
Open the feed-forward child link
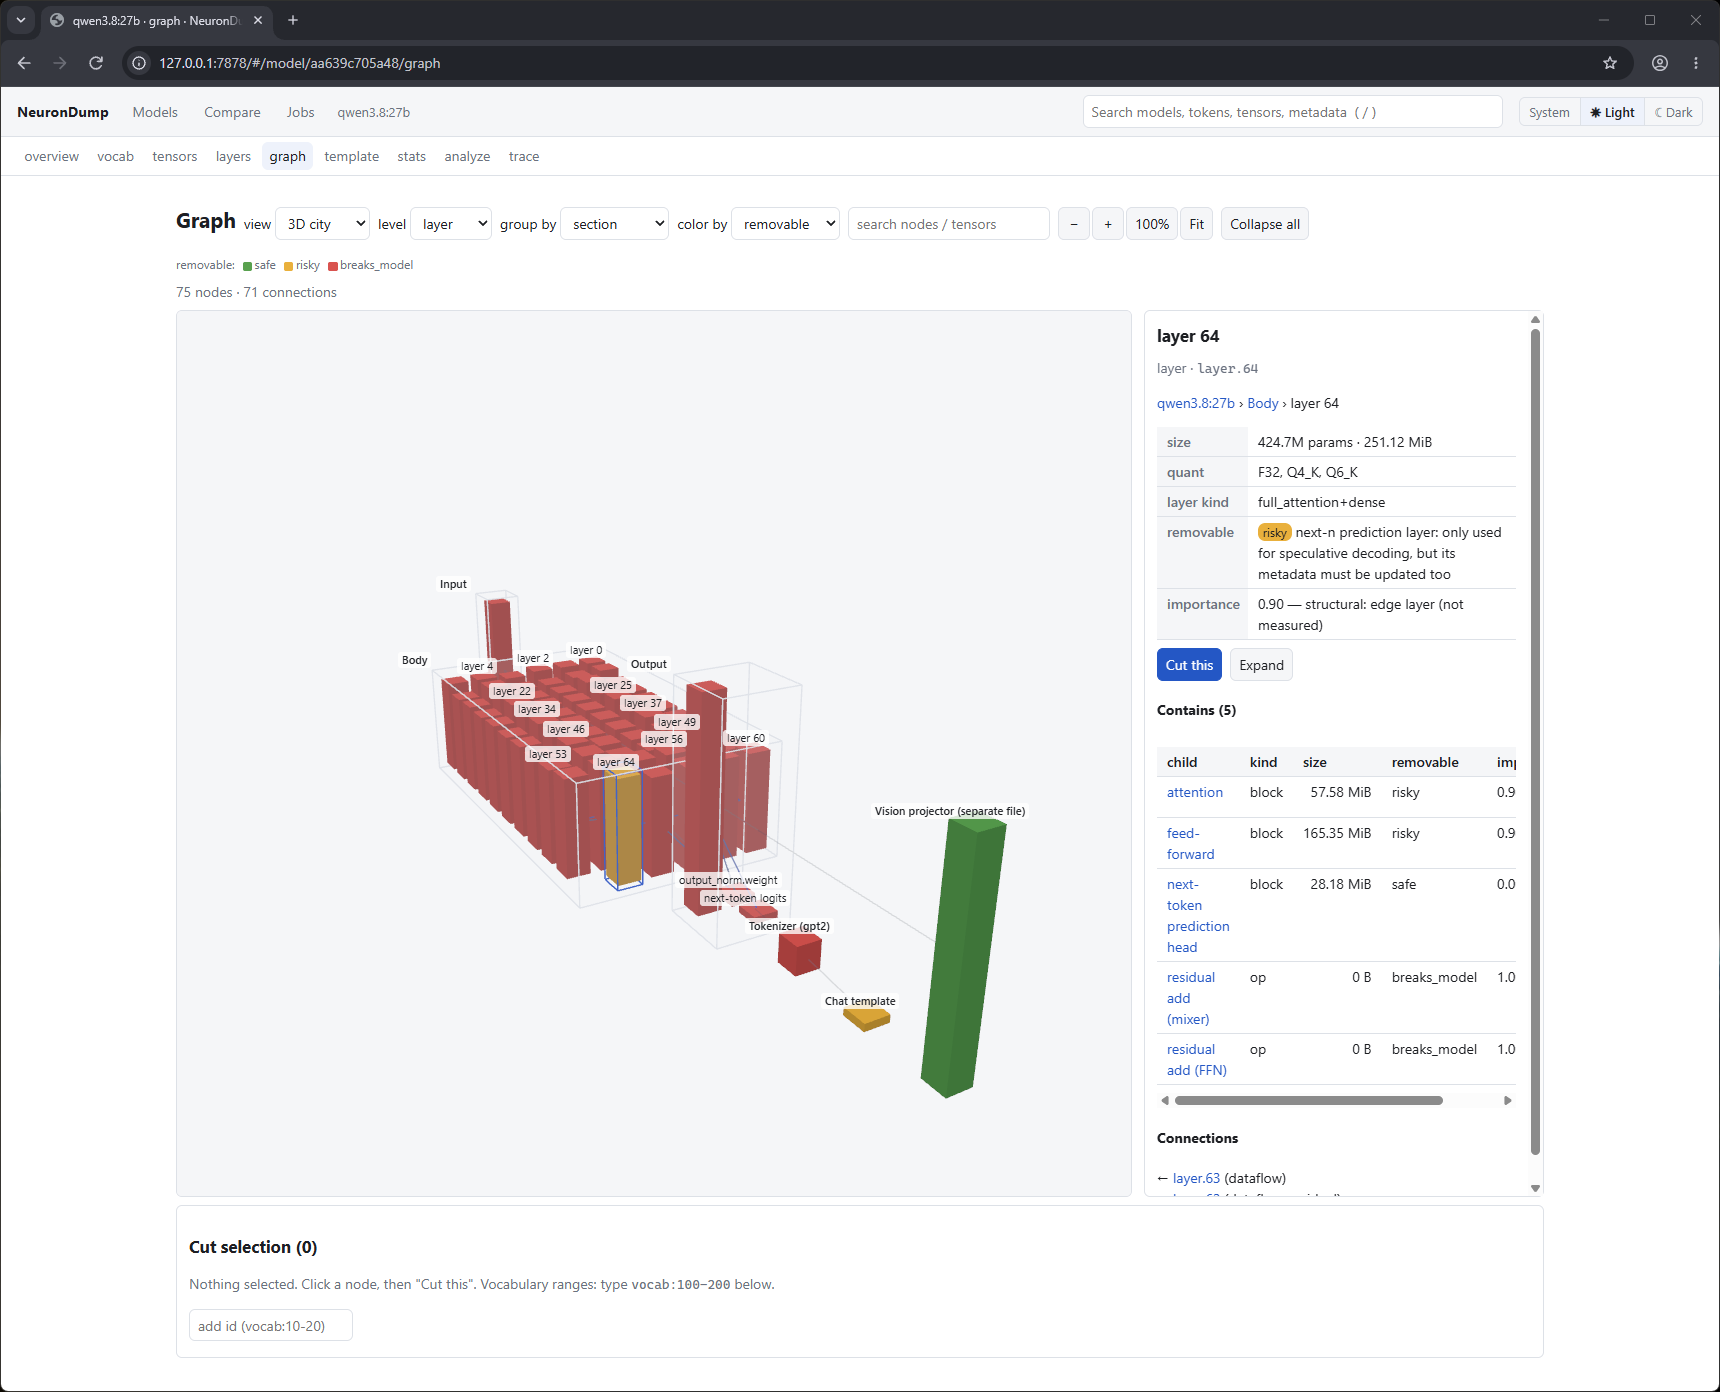coord(1190,844)
